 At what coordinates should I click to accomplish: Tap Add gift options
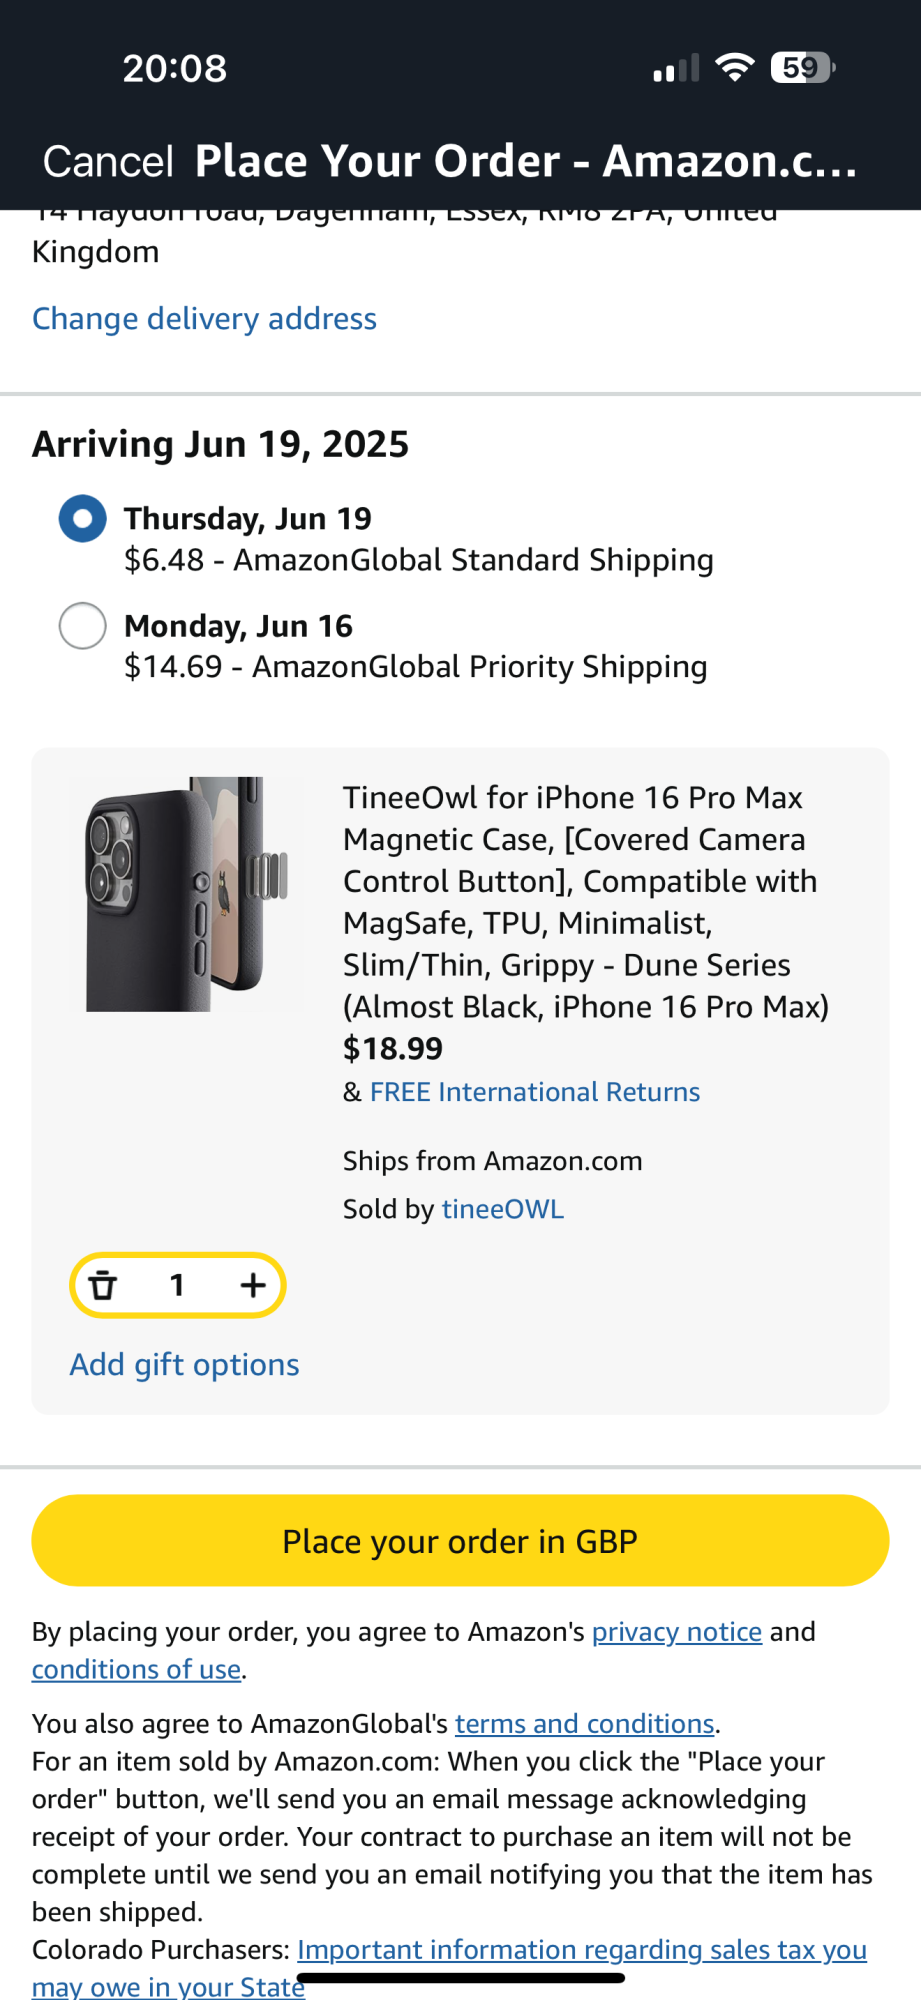point(184,1365)
